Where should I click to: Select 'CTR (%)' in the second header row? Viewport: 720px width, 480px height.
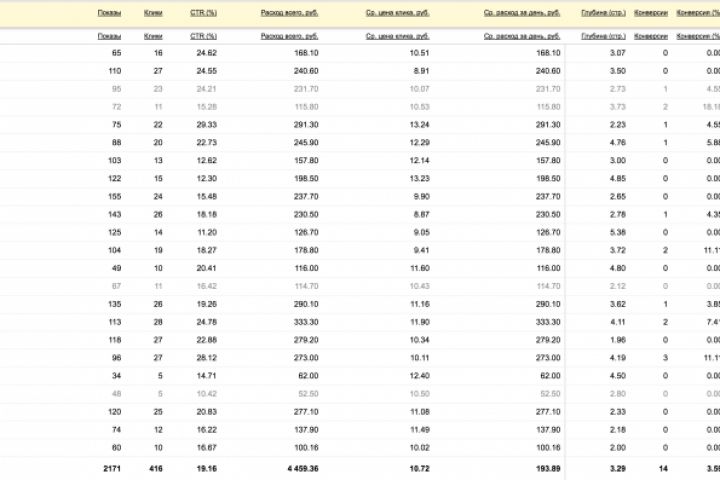[204, 36]
